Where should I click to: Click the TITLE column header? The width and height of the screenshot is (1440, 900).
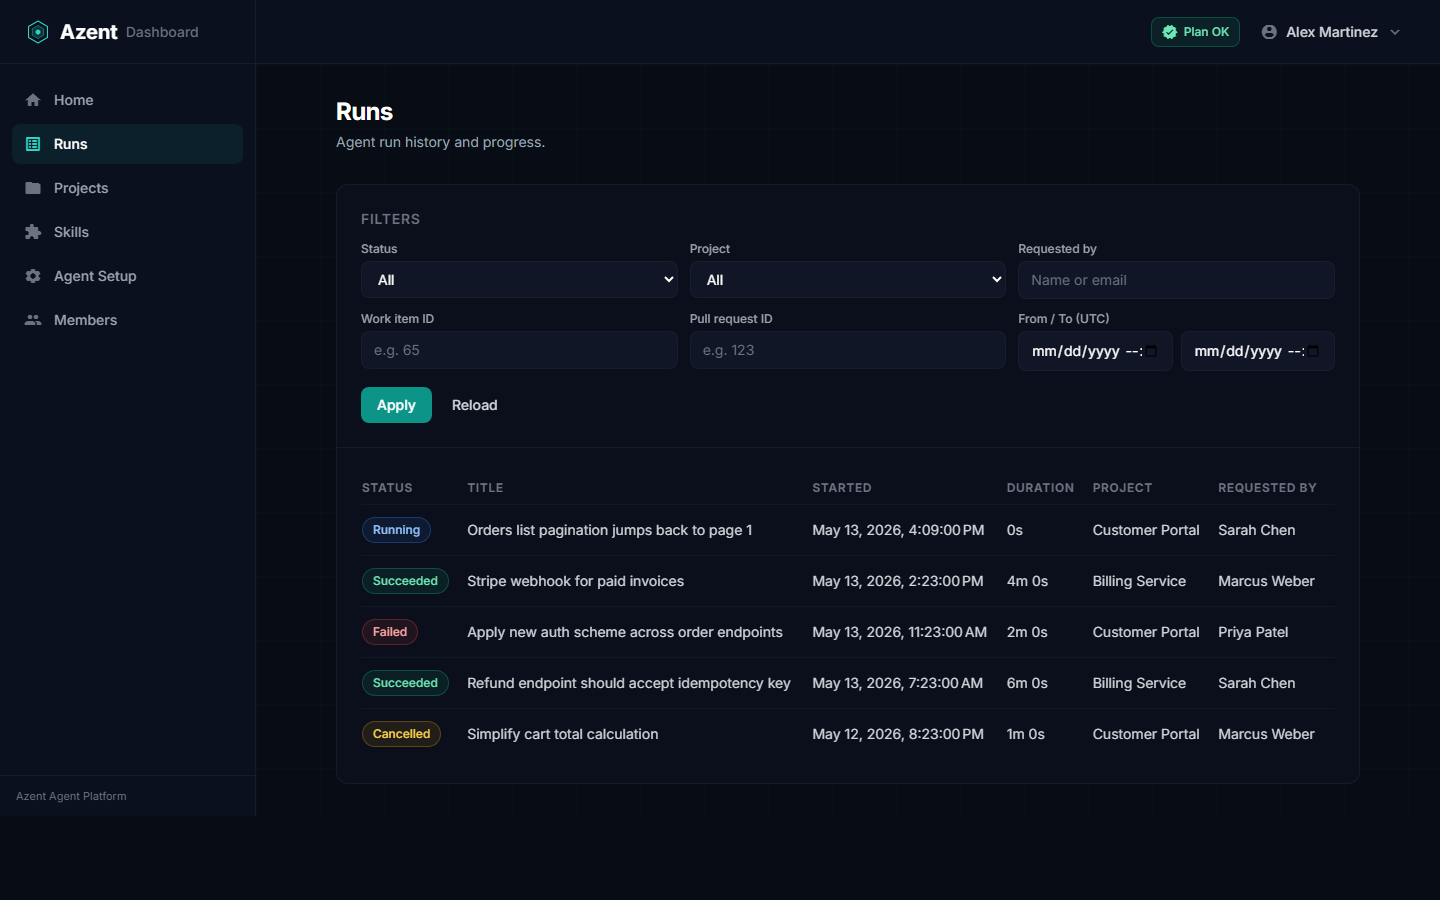click(485, 488)
